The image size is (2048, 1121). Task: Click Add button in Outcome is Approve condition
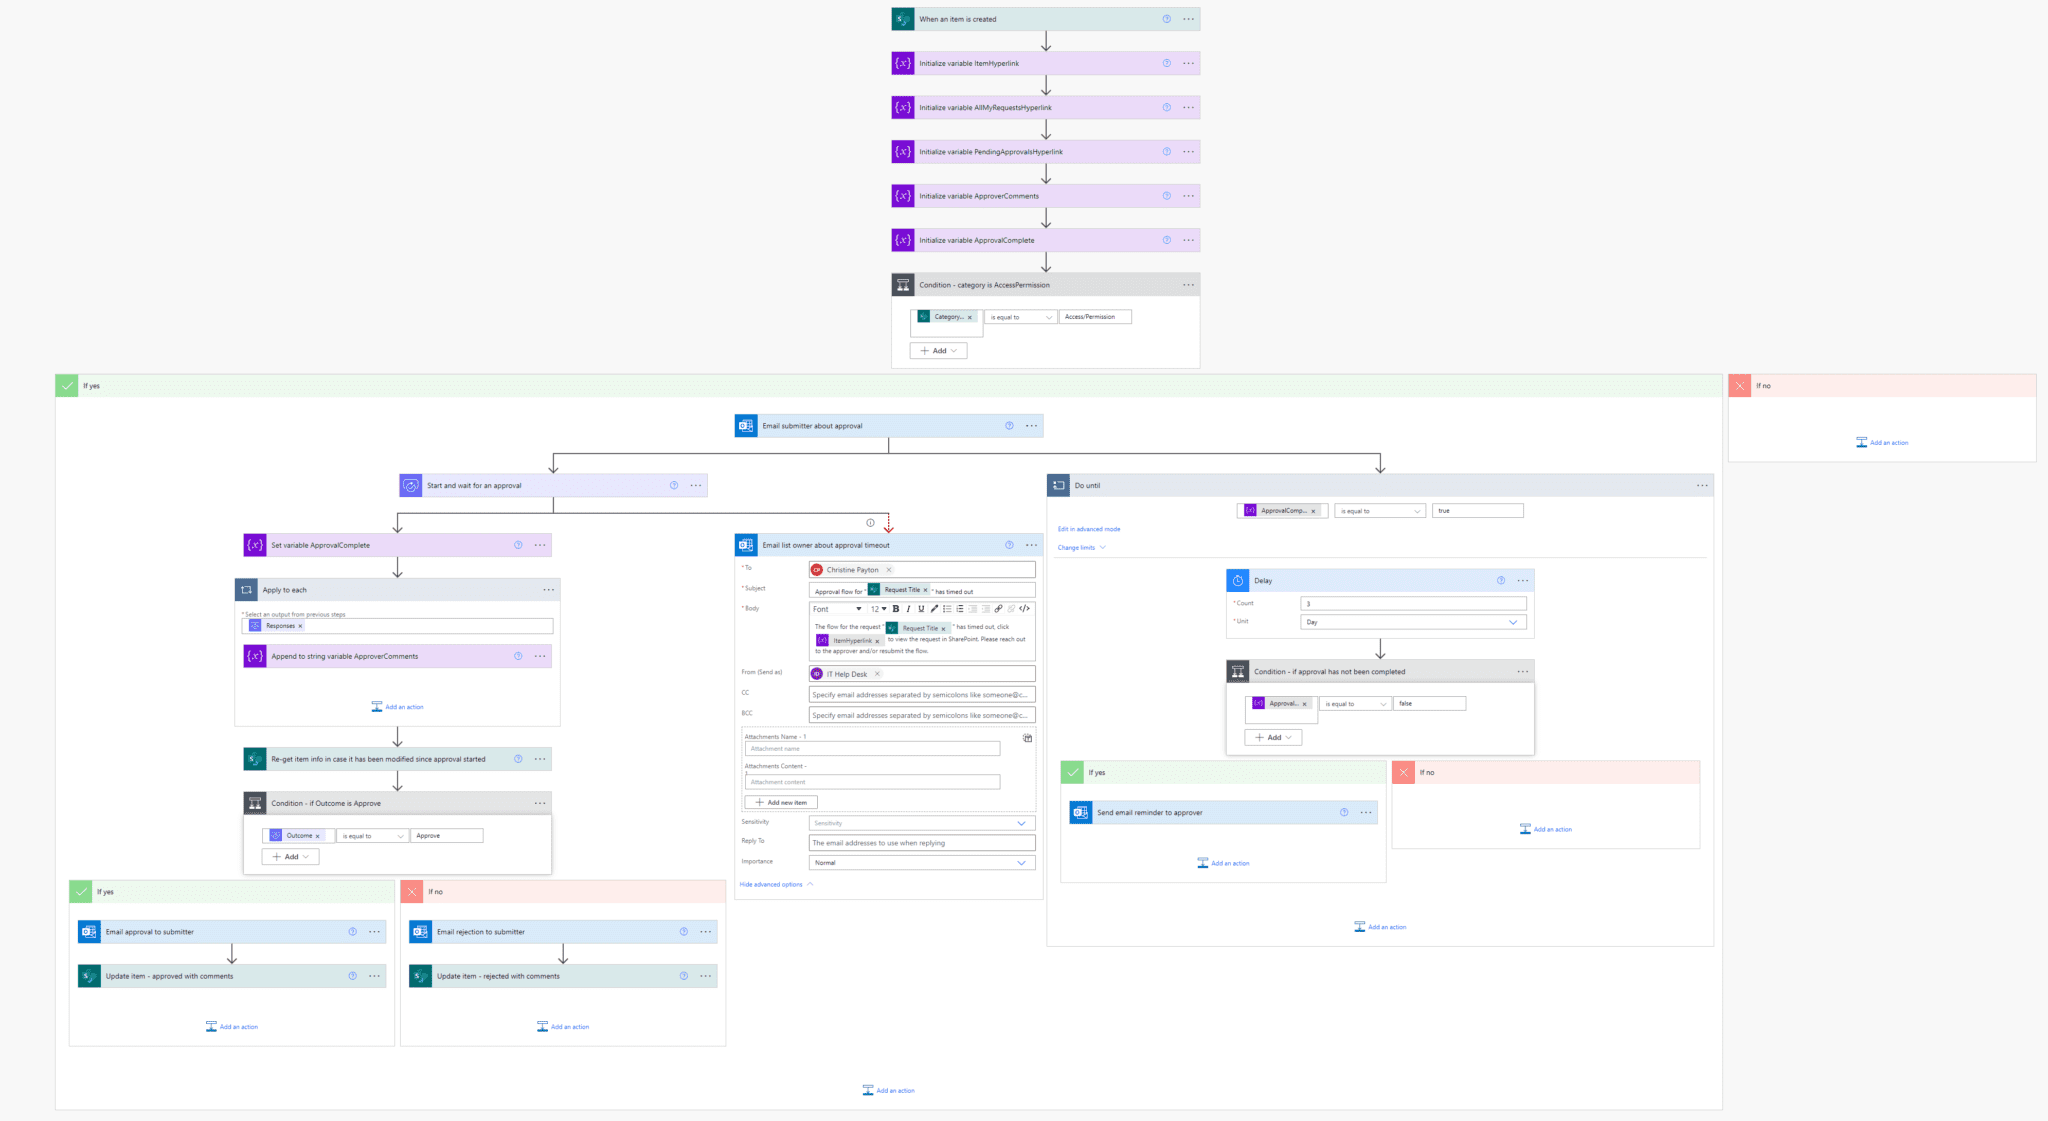coord(290,857)
